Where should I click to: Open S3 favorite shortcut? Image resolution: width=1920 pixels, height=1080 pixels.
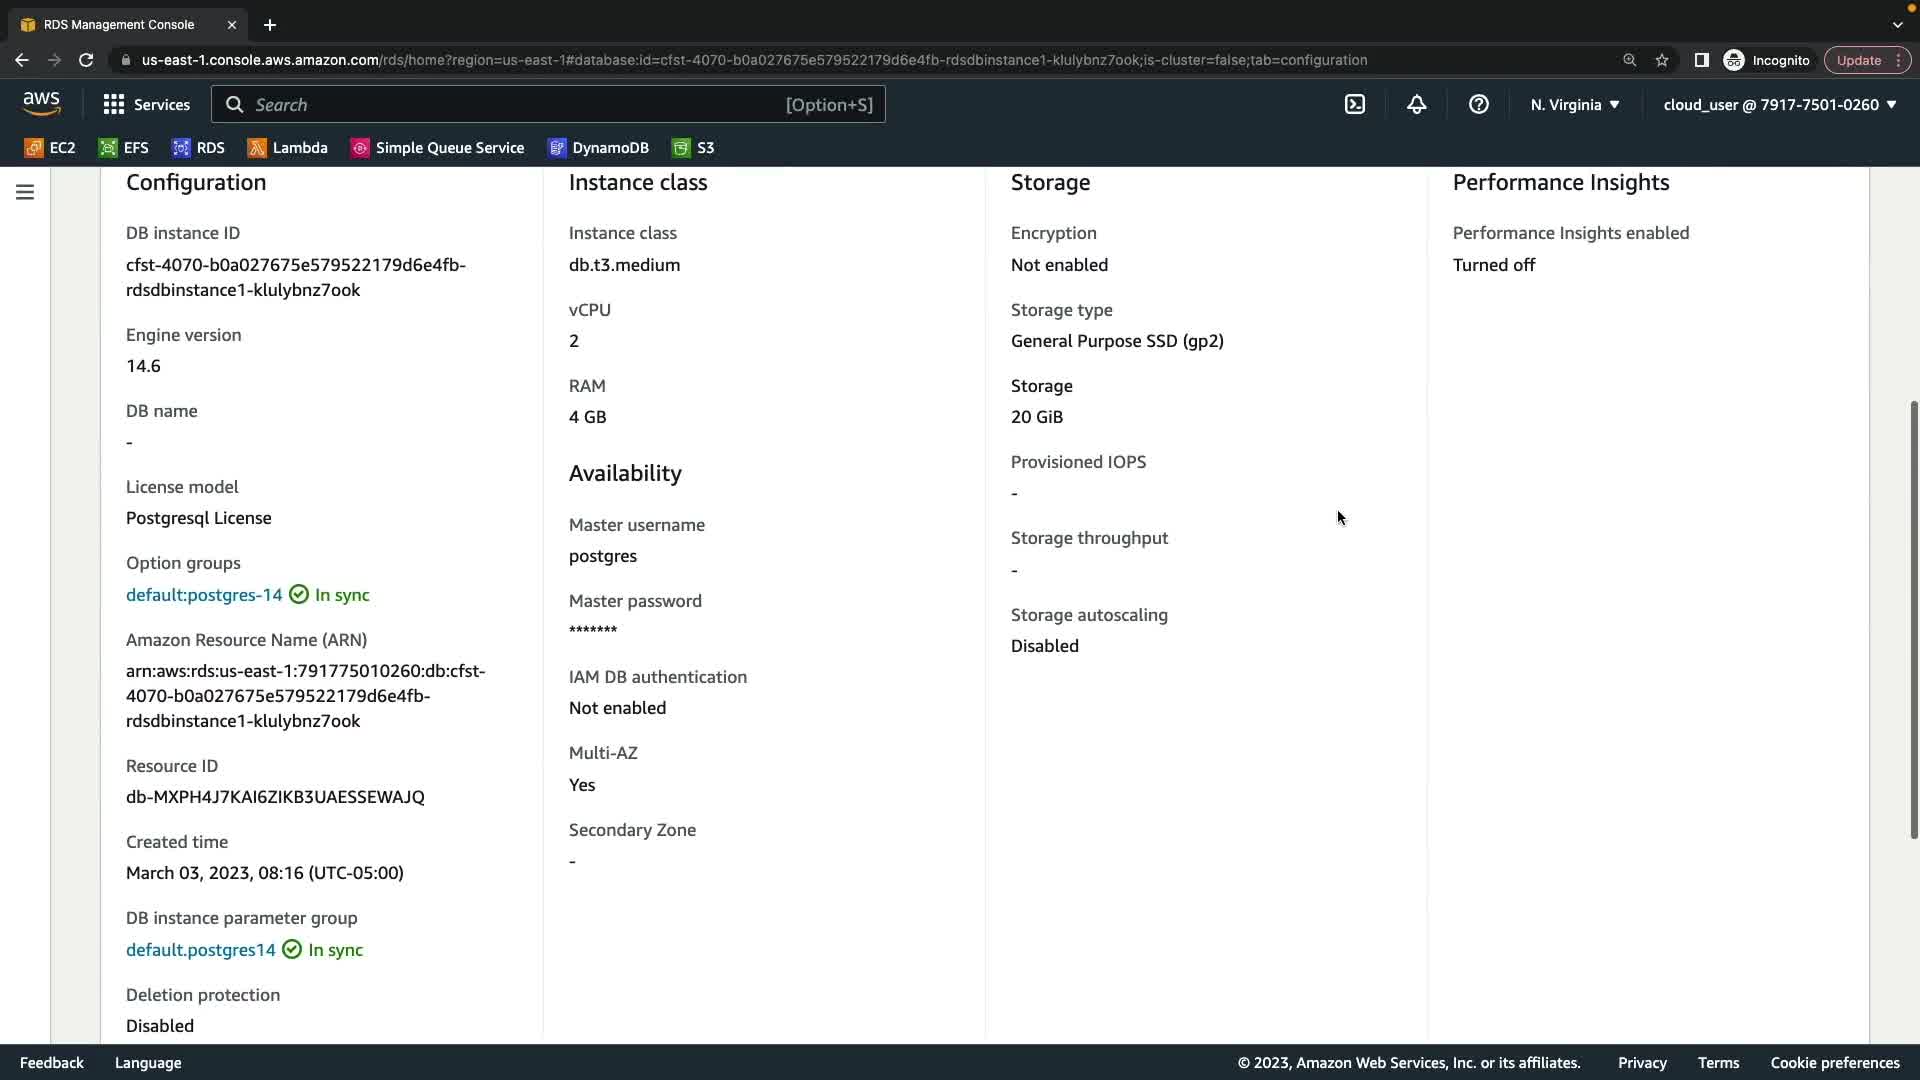(693, 148)
